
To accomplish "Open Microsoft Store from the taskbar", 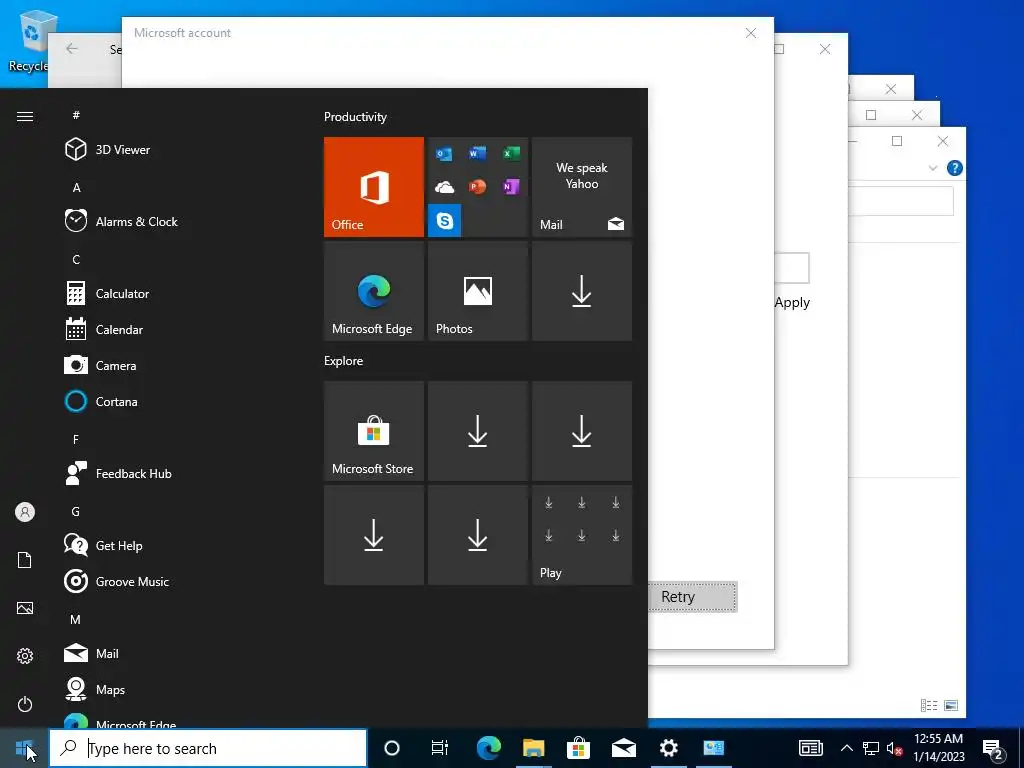I will pos(579,748).
